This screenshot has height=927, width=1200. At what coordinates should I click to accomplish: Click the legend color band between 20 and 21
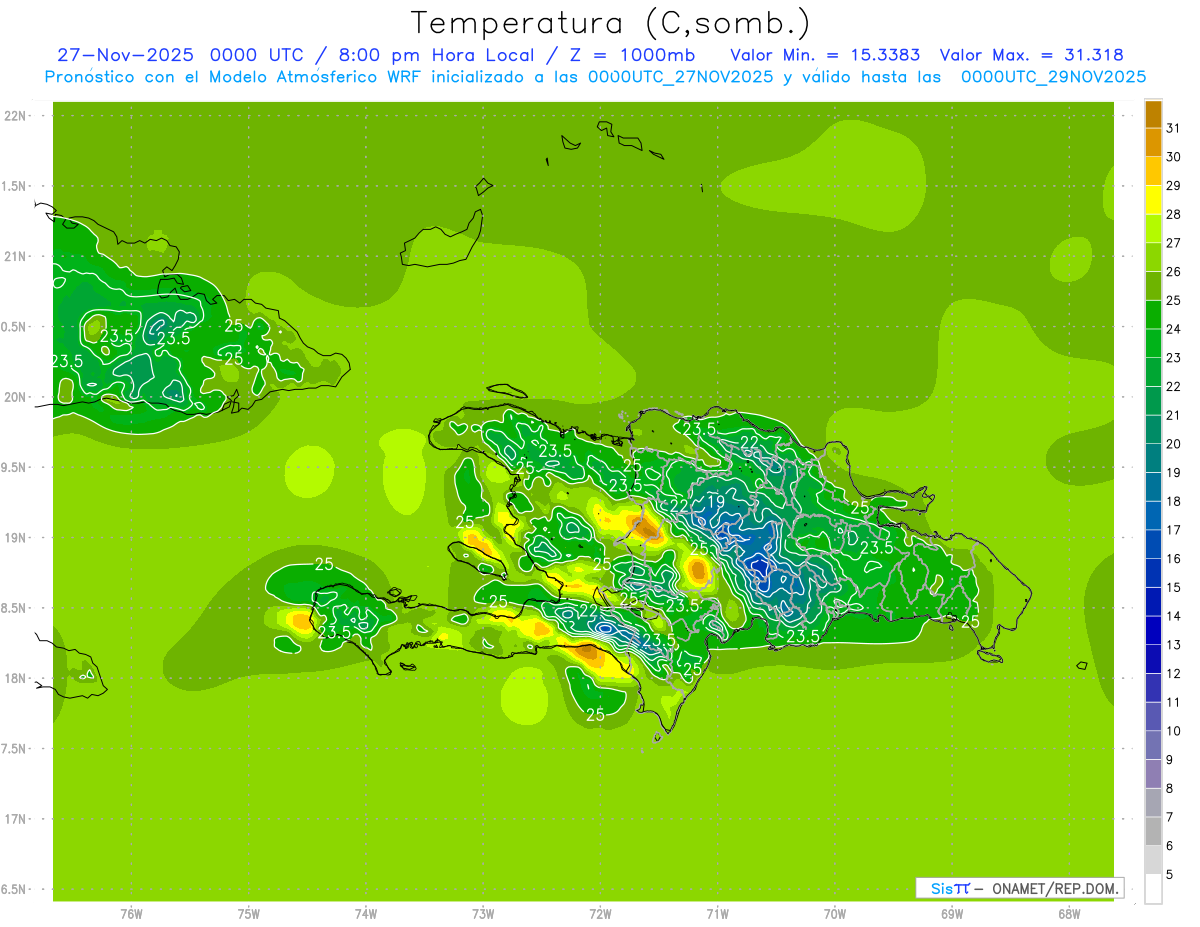click(x=1153, y=430)
